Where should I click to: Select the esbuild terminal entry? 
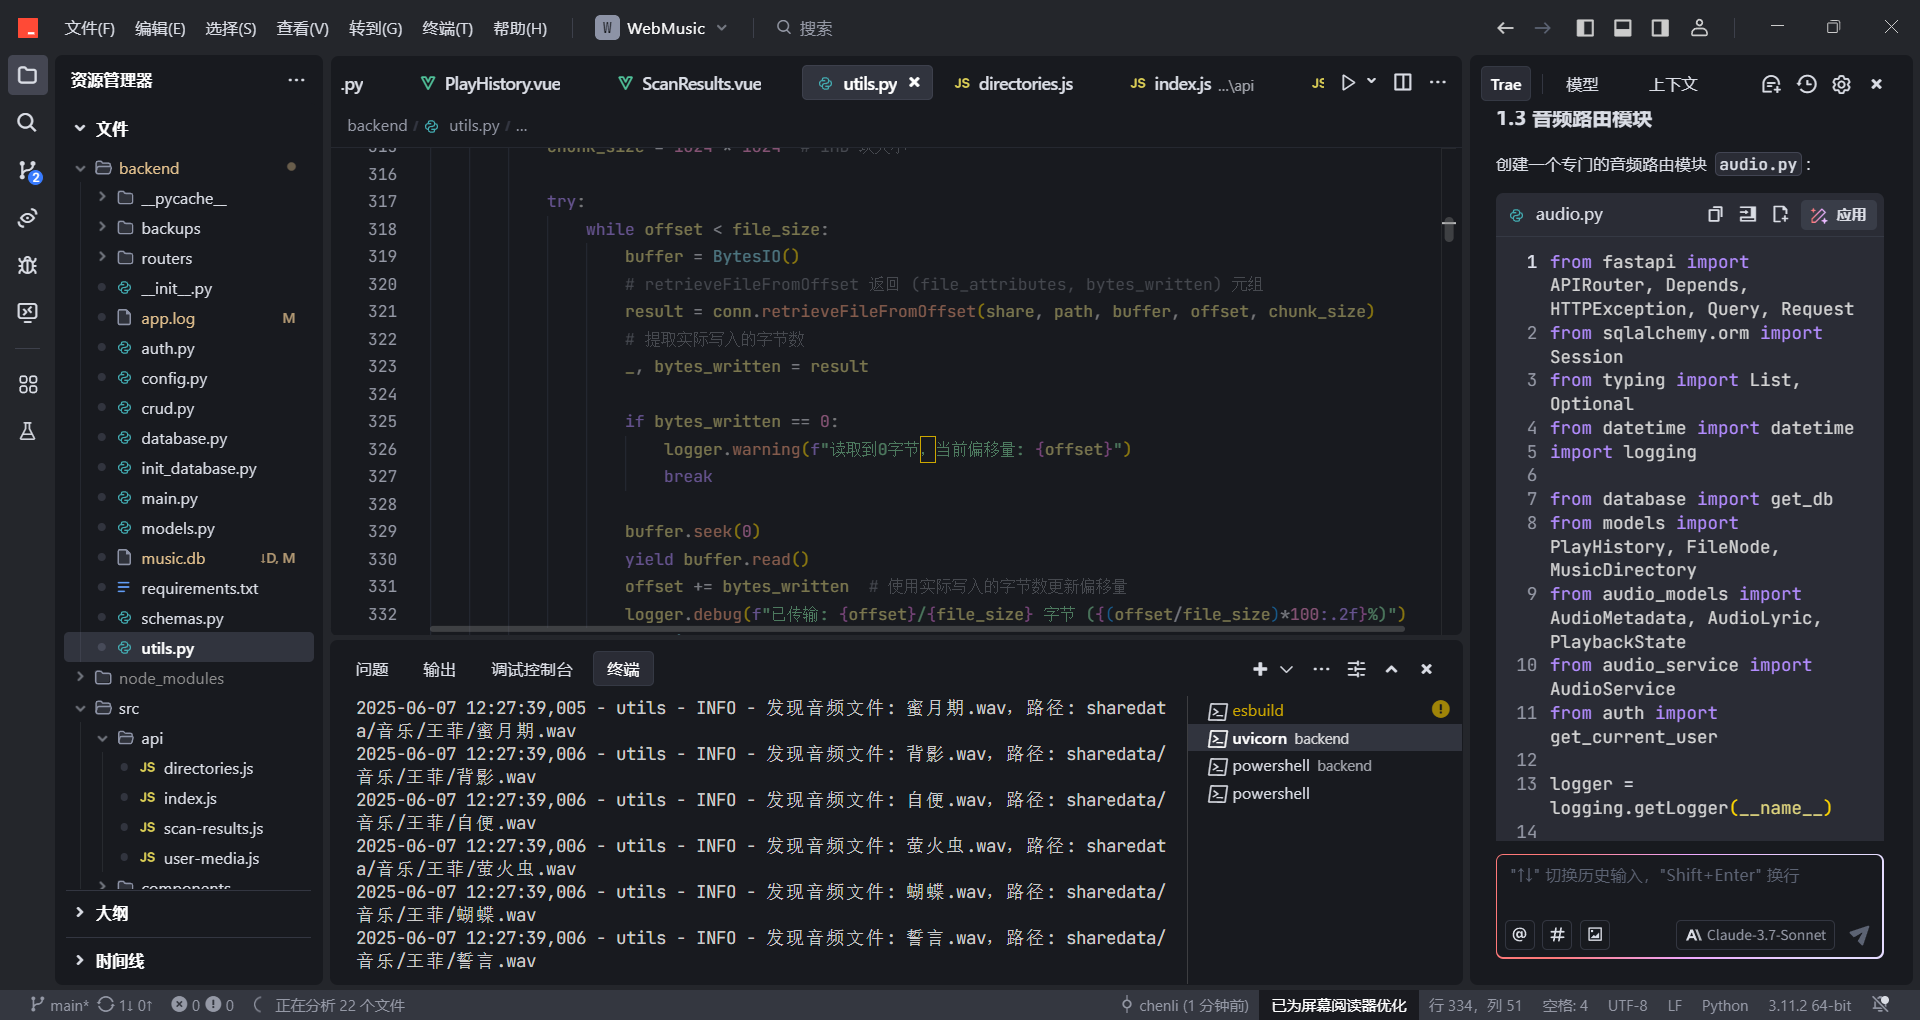point(1324,710)
